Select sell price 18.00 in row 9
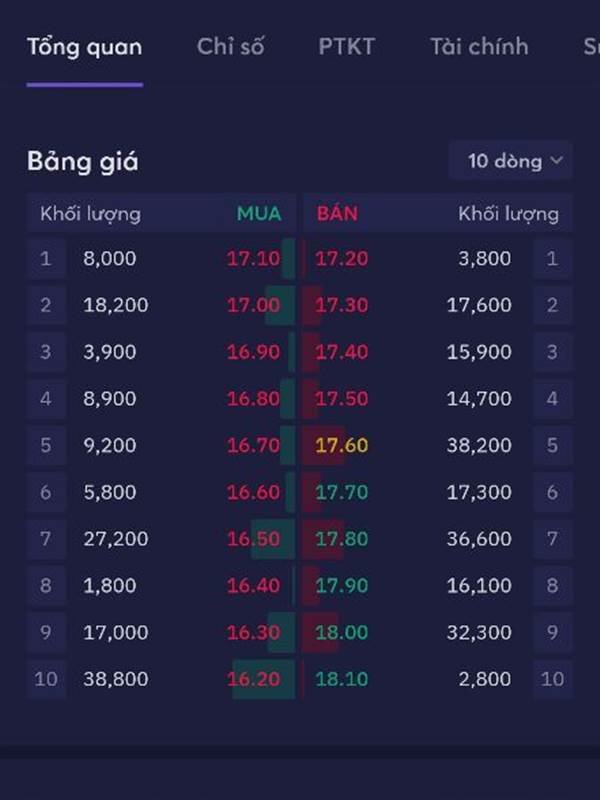Screen dimensions: 600x800 coord(341,632)
